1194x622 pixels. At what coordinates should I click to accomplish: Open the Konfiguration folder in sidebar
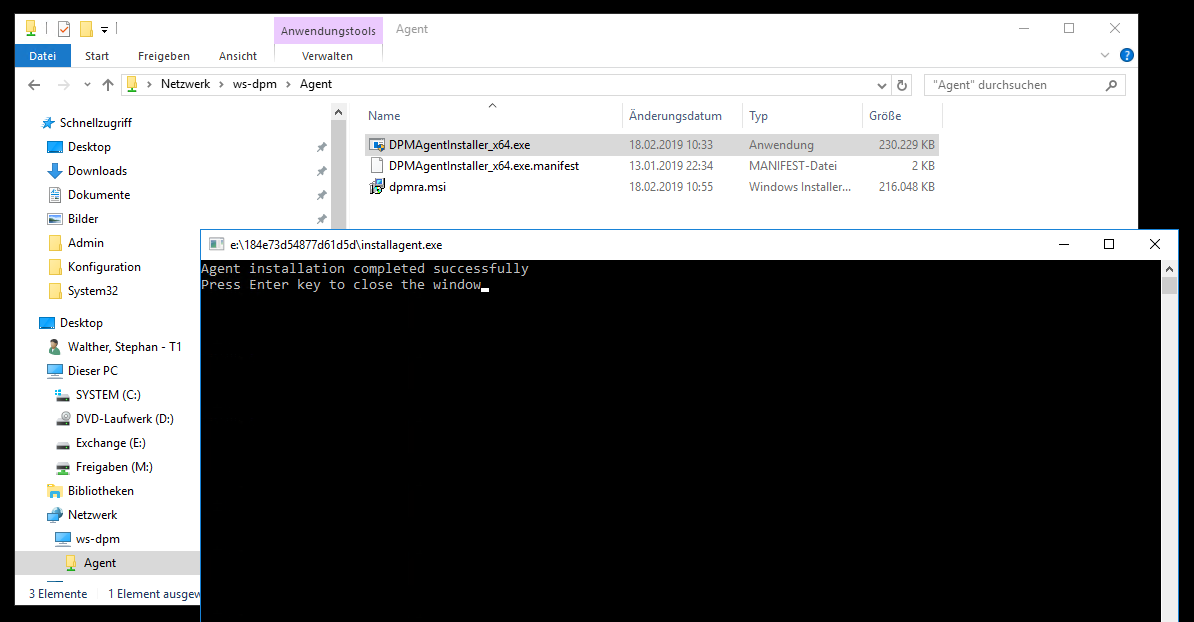coord(104,266)
